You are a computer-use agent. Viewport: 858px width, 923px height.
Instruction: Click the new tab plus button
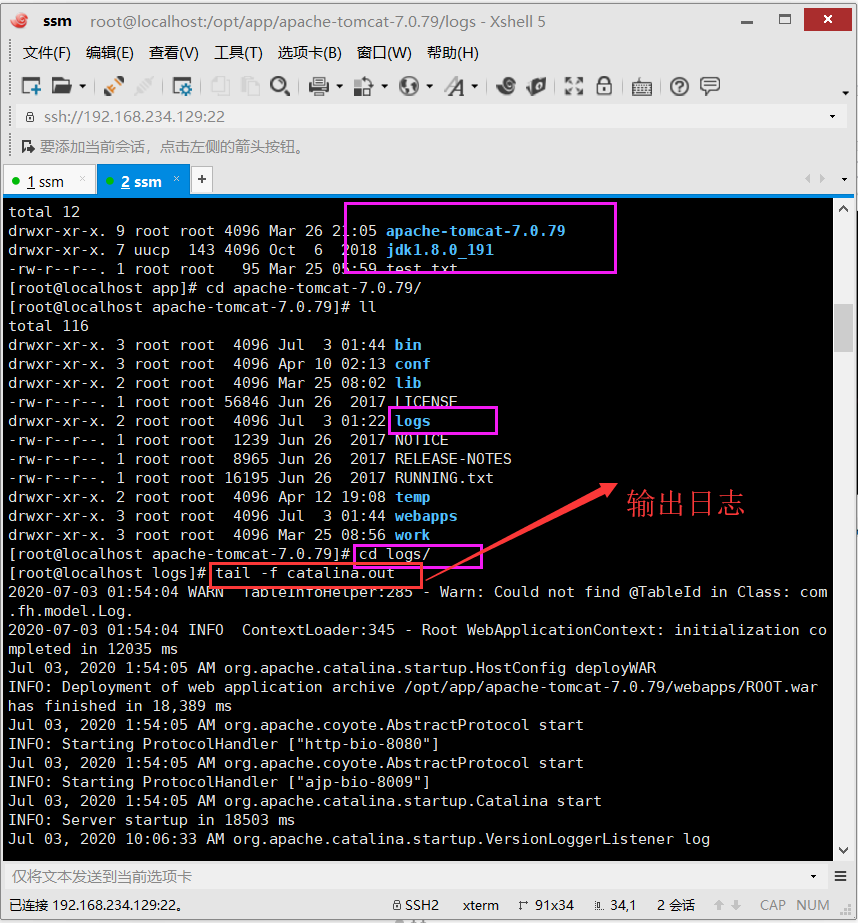tap(200, 180)
